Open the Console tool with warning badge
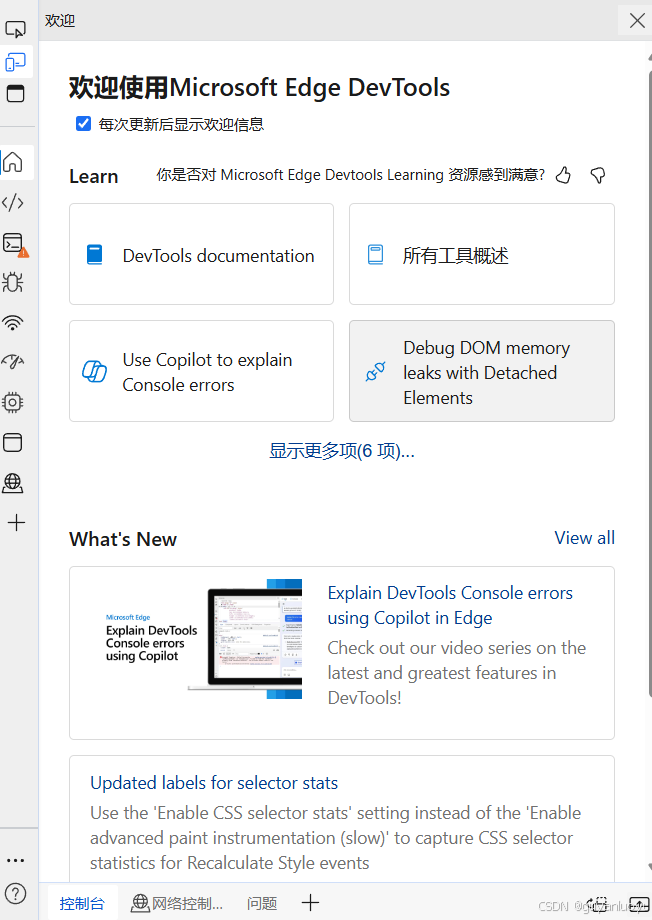This screenshot has width=652, height=920. coord(15,243)
